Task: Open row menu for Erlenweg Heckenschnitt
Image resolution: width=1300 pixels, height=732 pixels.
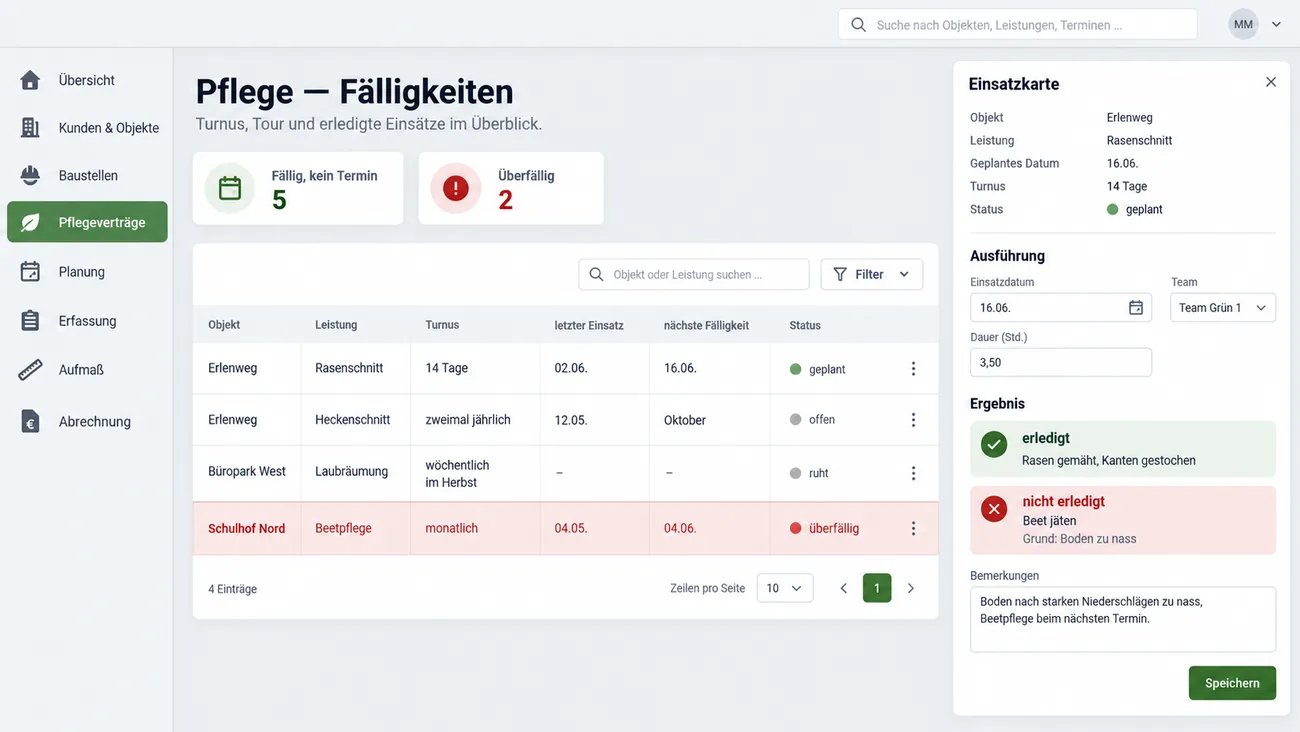Action: (913, 420)
